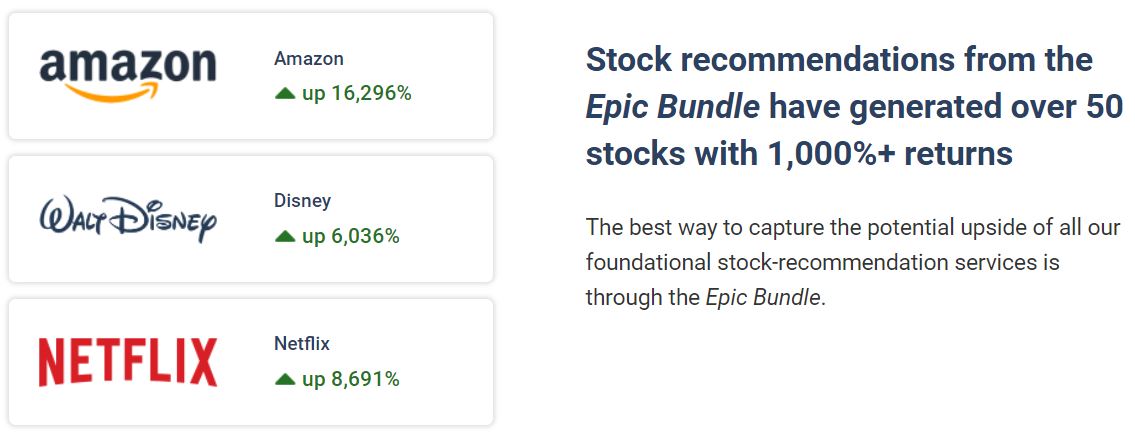This screenshot has width=1135, height=432.
Task: Click the green up arrow beside 8,691%
Action: point(285,380)
